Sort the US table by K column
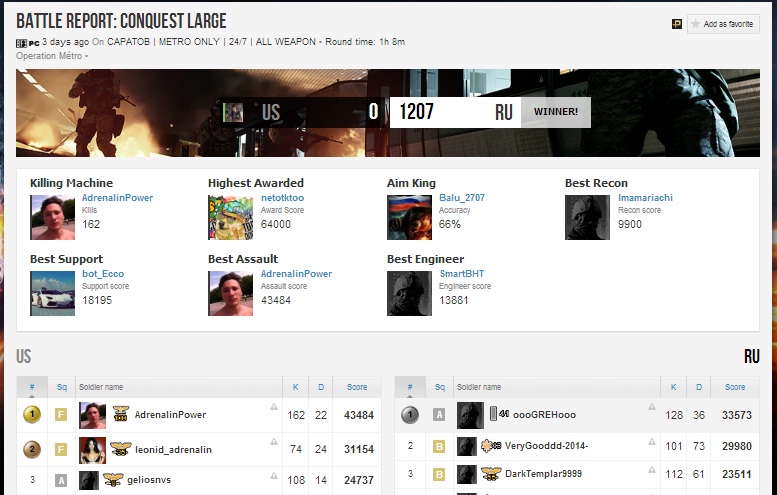777x495 pixels. click(295, 387)
